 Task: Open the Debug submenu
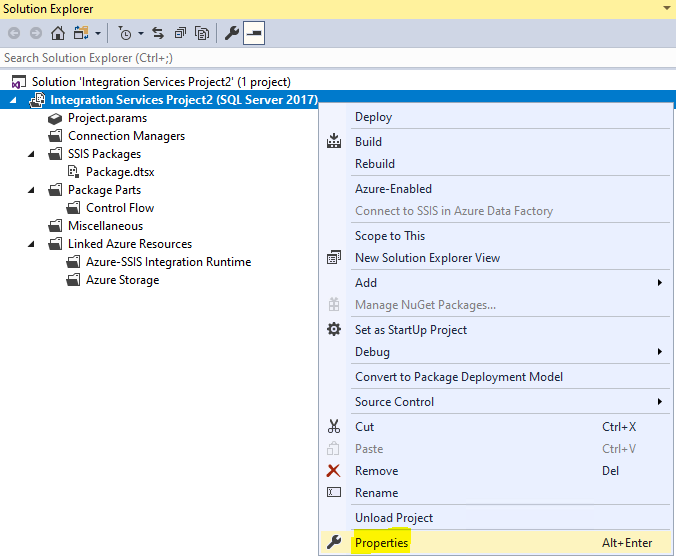[x=494, y=352]
